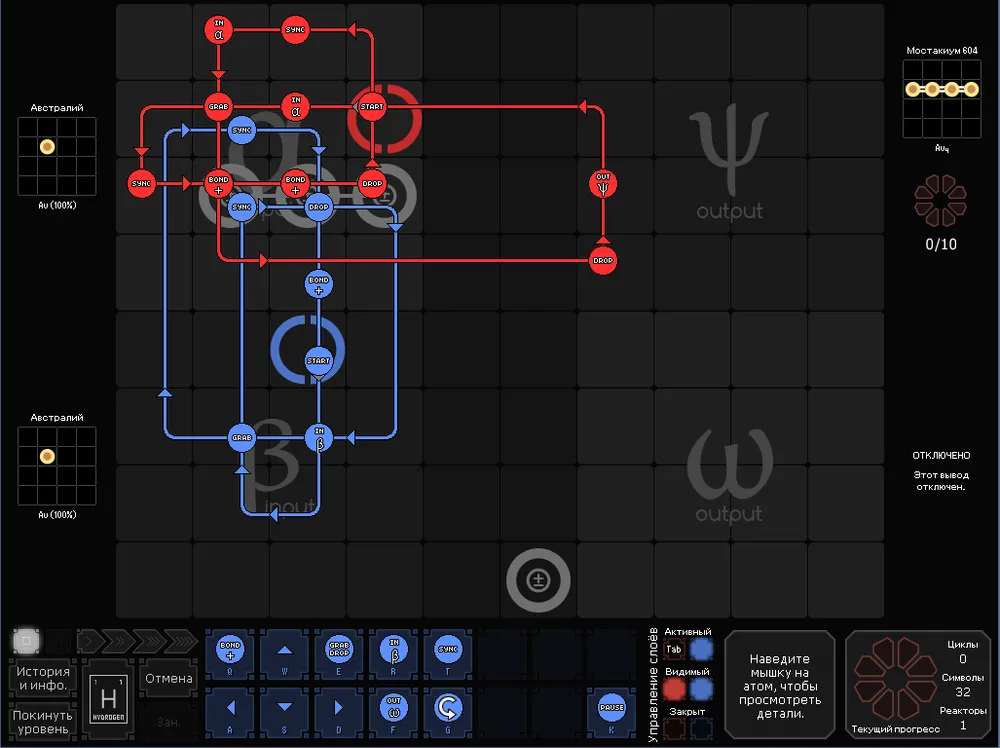Screen dimensions: 1000x748
Task: Click the Символы count 32
Action: 962,692
